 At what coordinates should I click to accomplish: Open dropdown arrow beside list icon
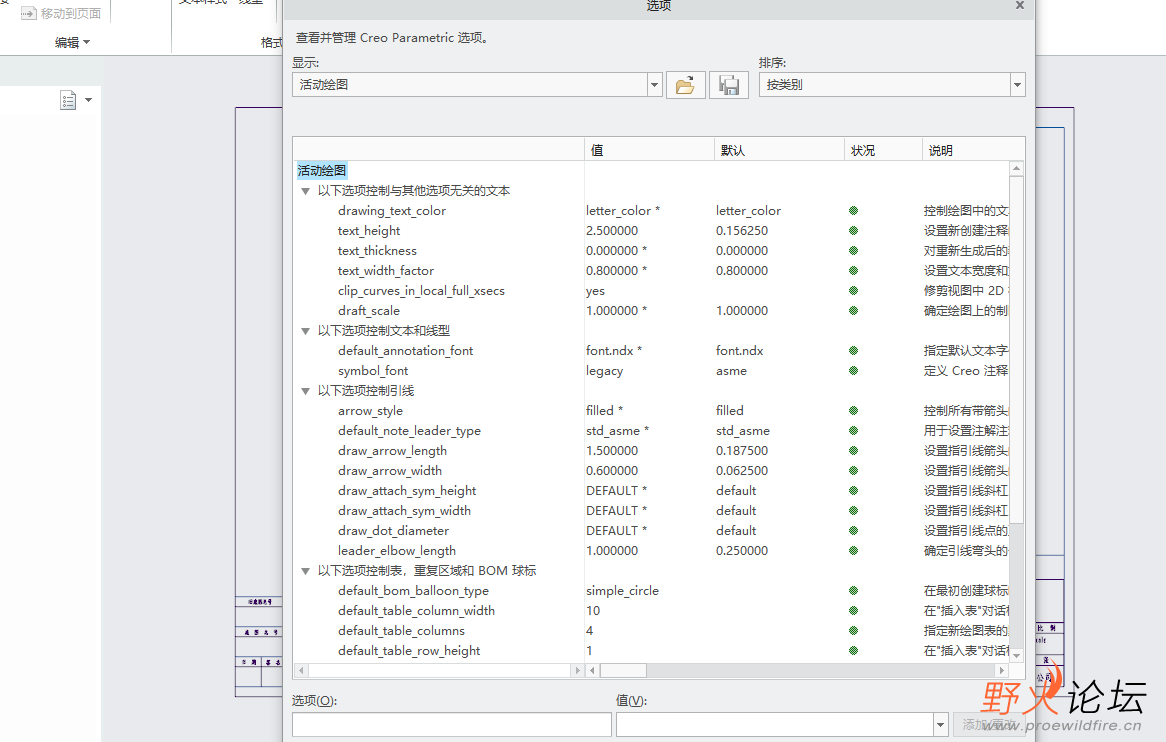coord(88,100)
